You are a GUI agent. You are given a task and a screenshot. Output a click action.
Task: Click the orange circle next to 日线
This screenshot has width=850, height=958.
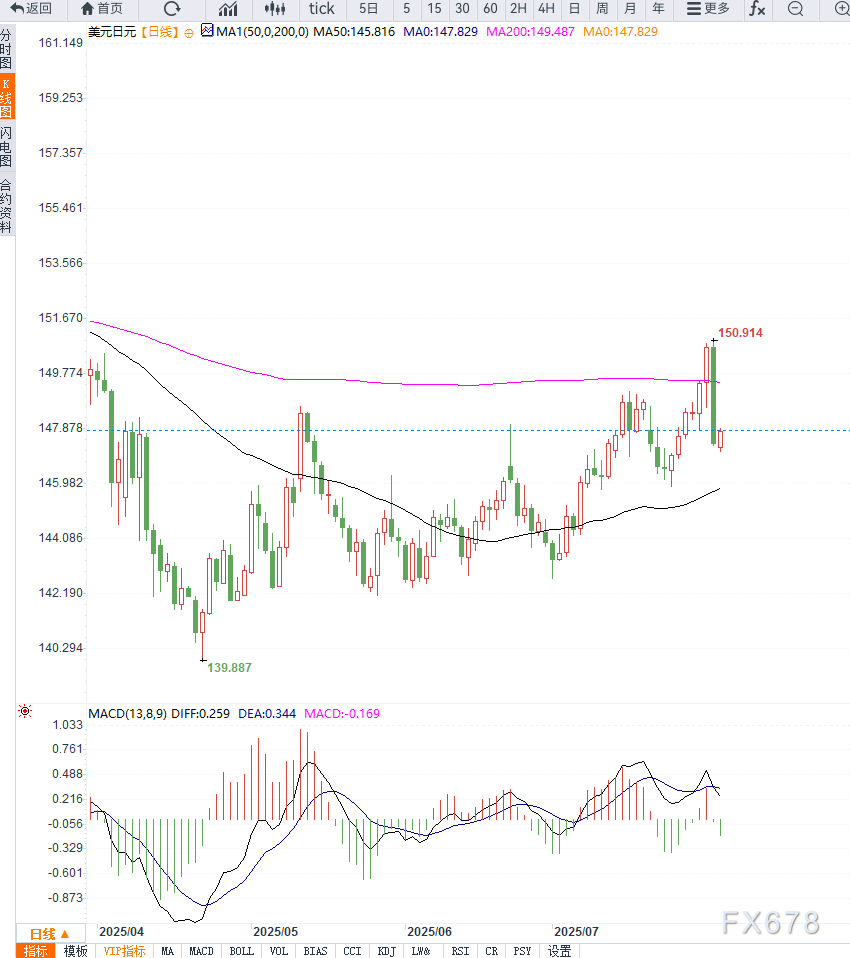point(189,32)
